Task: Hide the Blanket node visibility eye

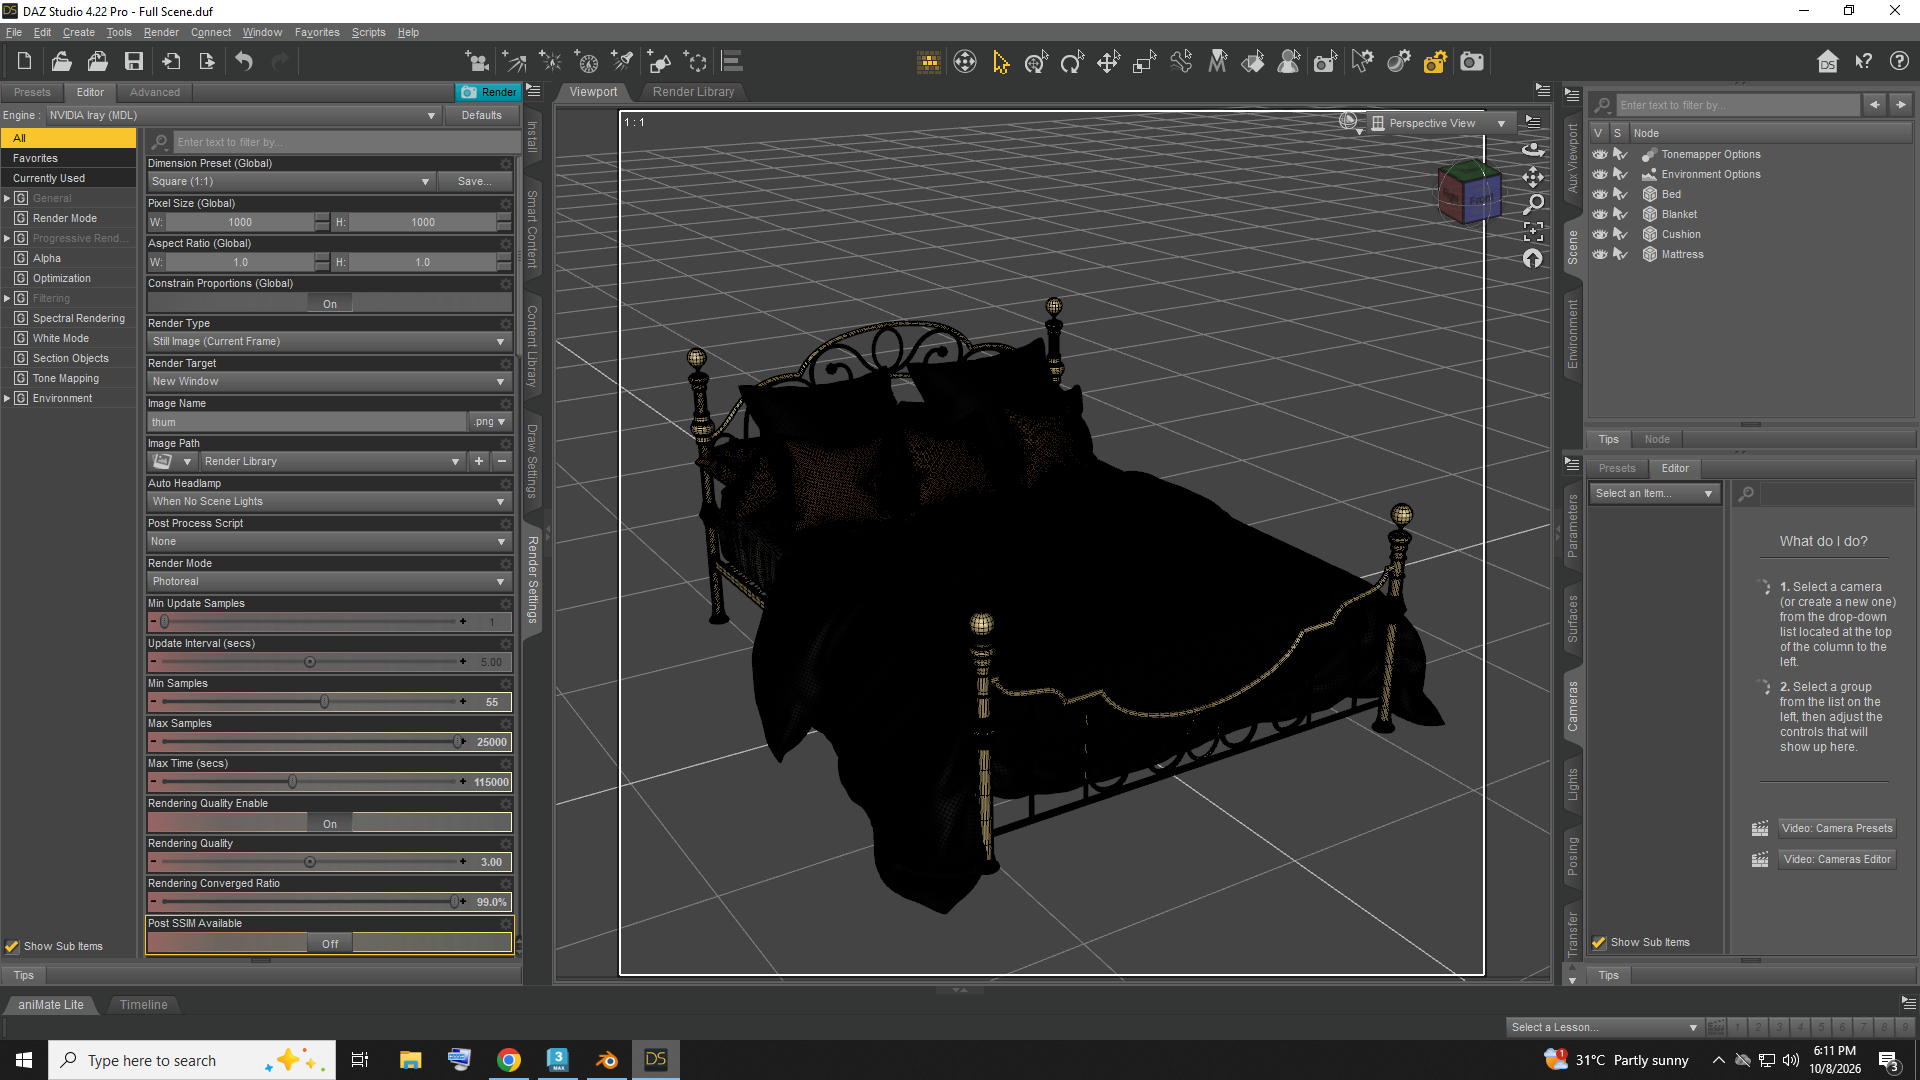Action: point(1600,214)
